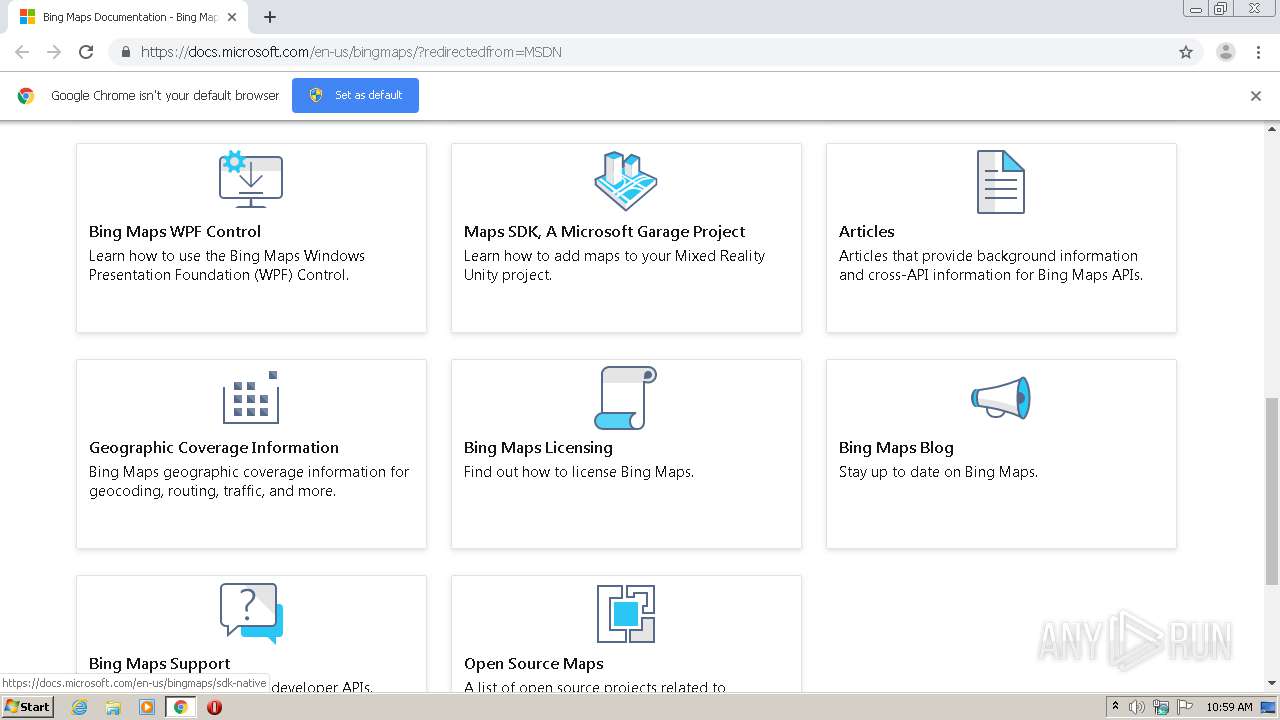Click the WPF Control description text
1280x720 pixels.
click(227, 265)
